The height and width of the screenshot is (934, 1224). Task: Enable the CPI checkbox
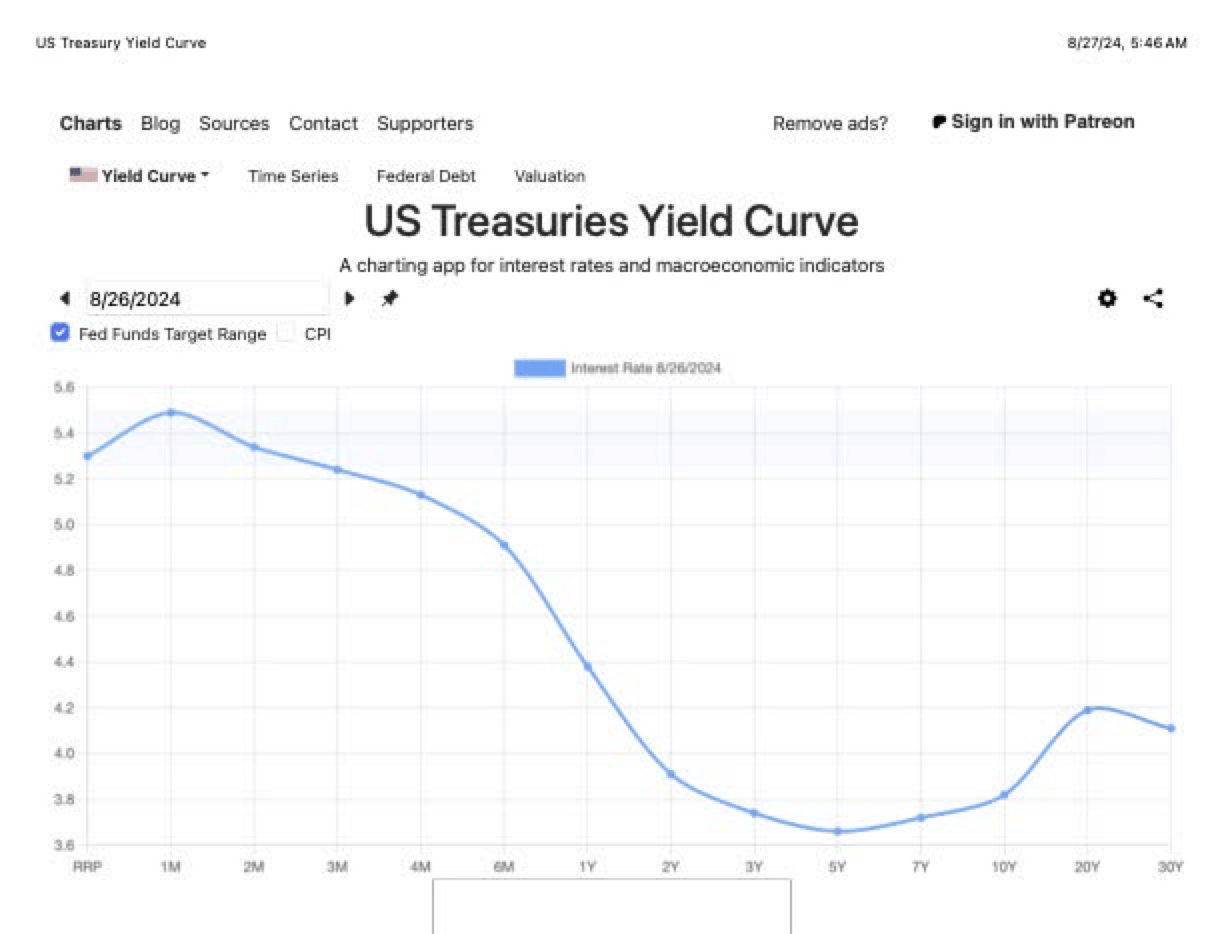(x=286, y=334)
